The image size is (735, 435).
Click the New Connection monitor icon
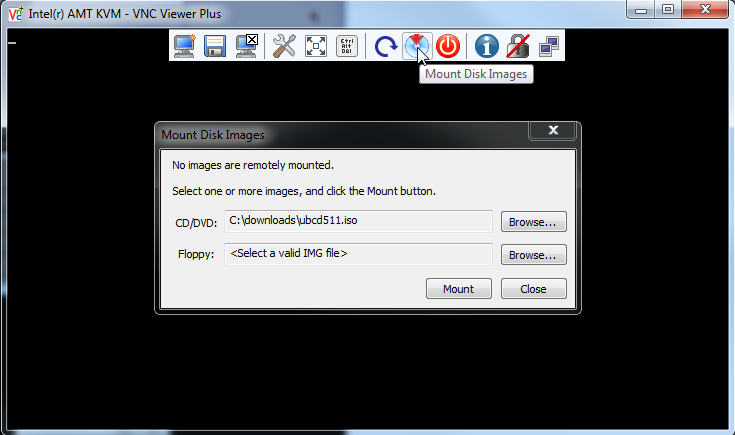click(x=184, y=46)
